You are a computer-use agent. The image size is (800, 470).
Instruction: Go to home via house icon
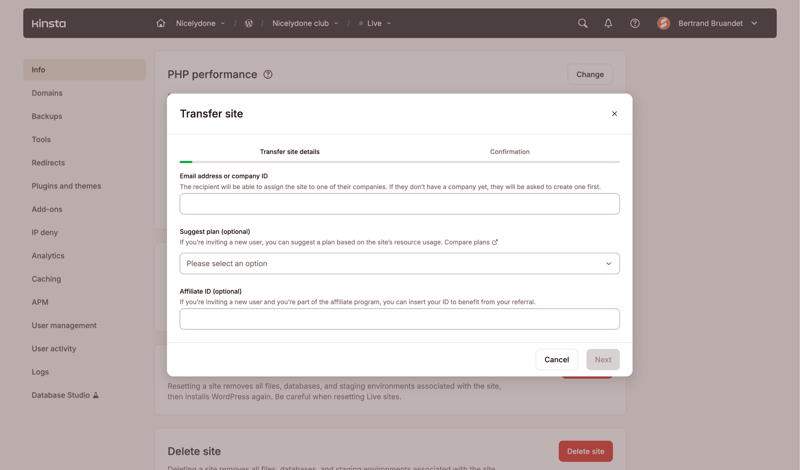pyautogui.click(x=161, y=23)
